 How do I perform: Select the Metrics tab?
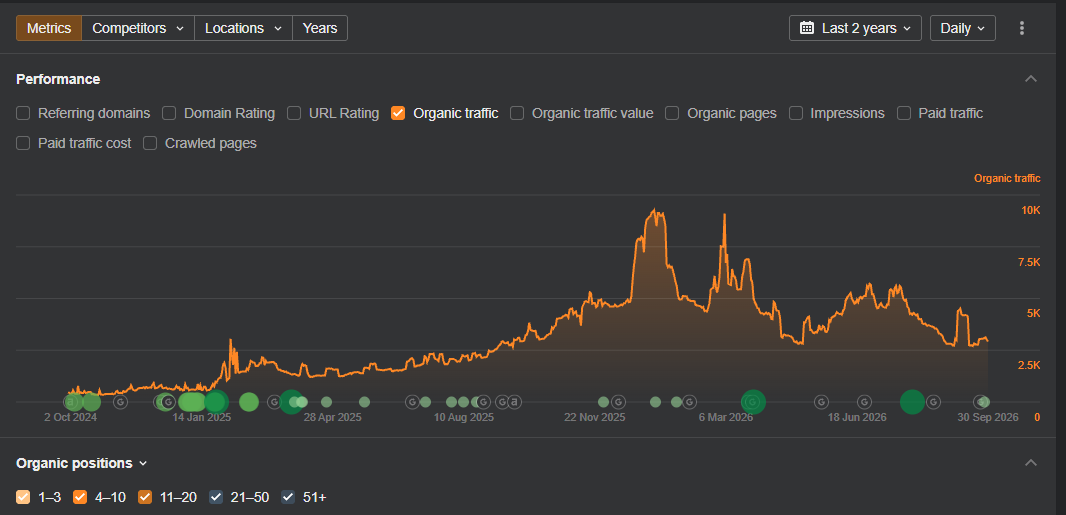[49, 28]
